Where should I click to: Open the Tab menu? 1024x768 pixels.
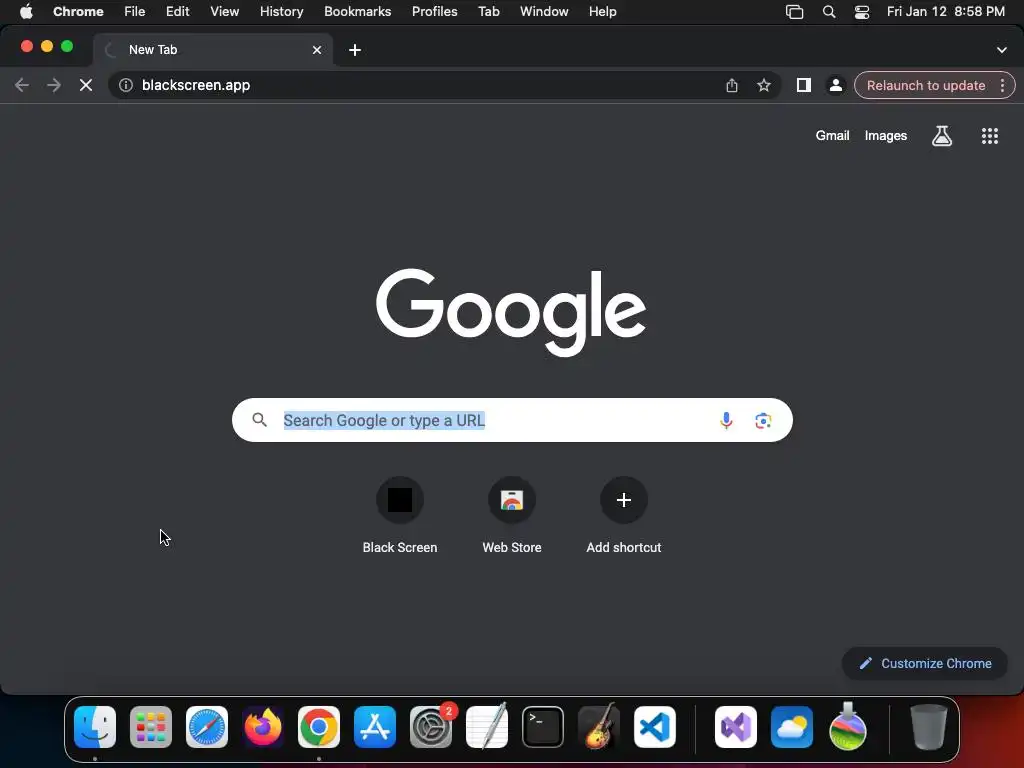tap(488, 11)
